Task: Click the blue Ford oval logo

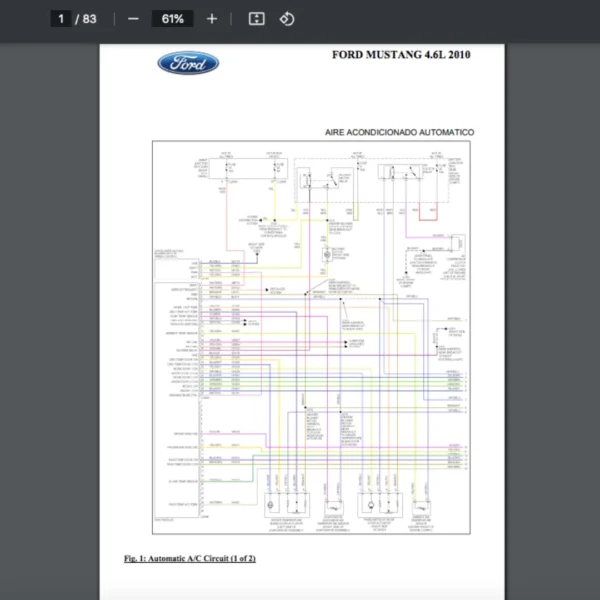Action: click(x=188, y=64)
